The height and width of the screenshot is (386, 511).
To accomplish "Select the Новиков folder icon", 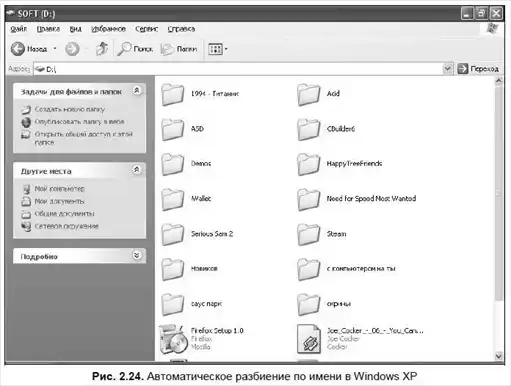I will pos(173,269).
